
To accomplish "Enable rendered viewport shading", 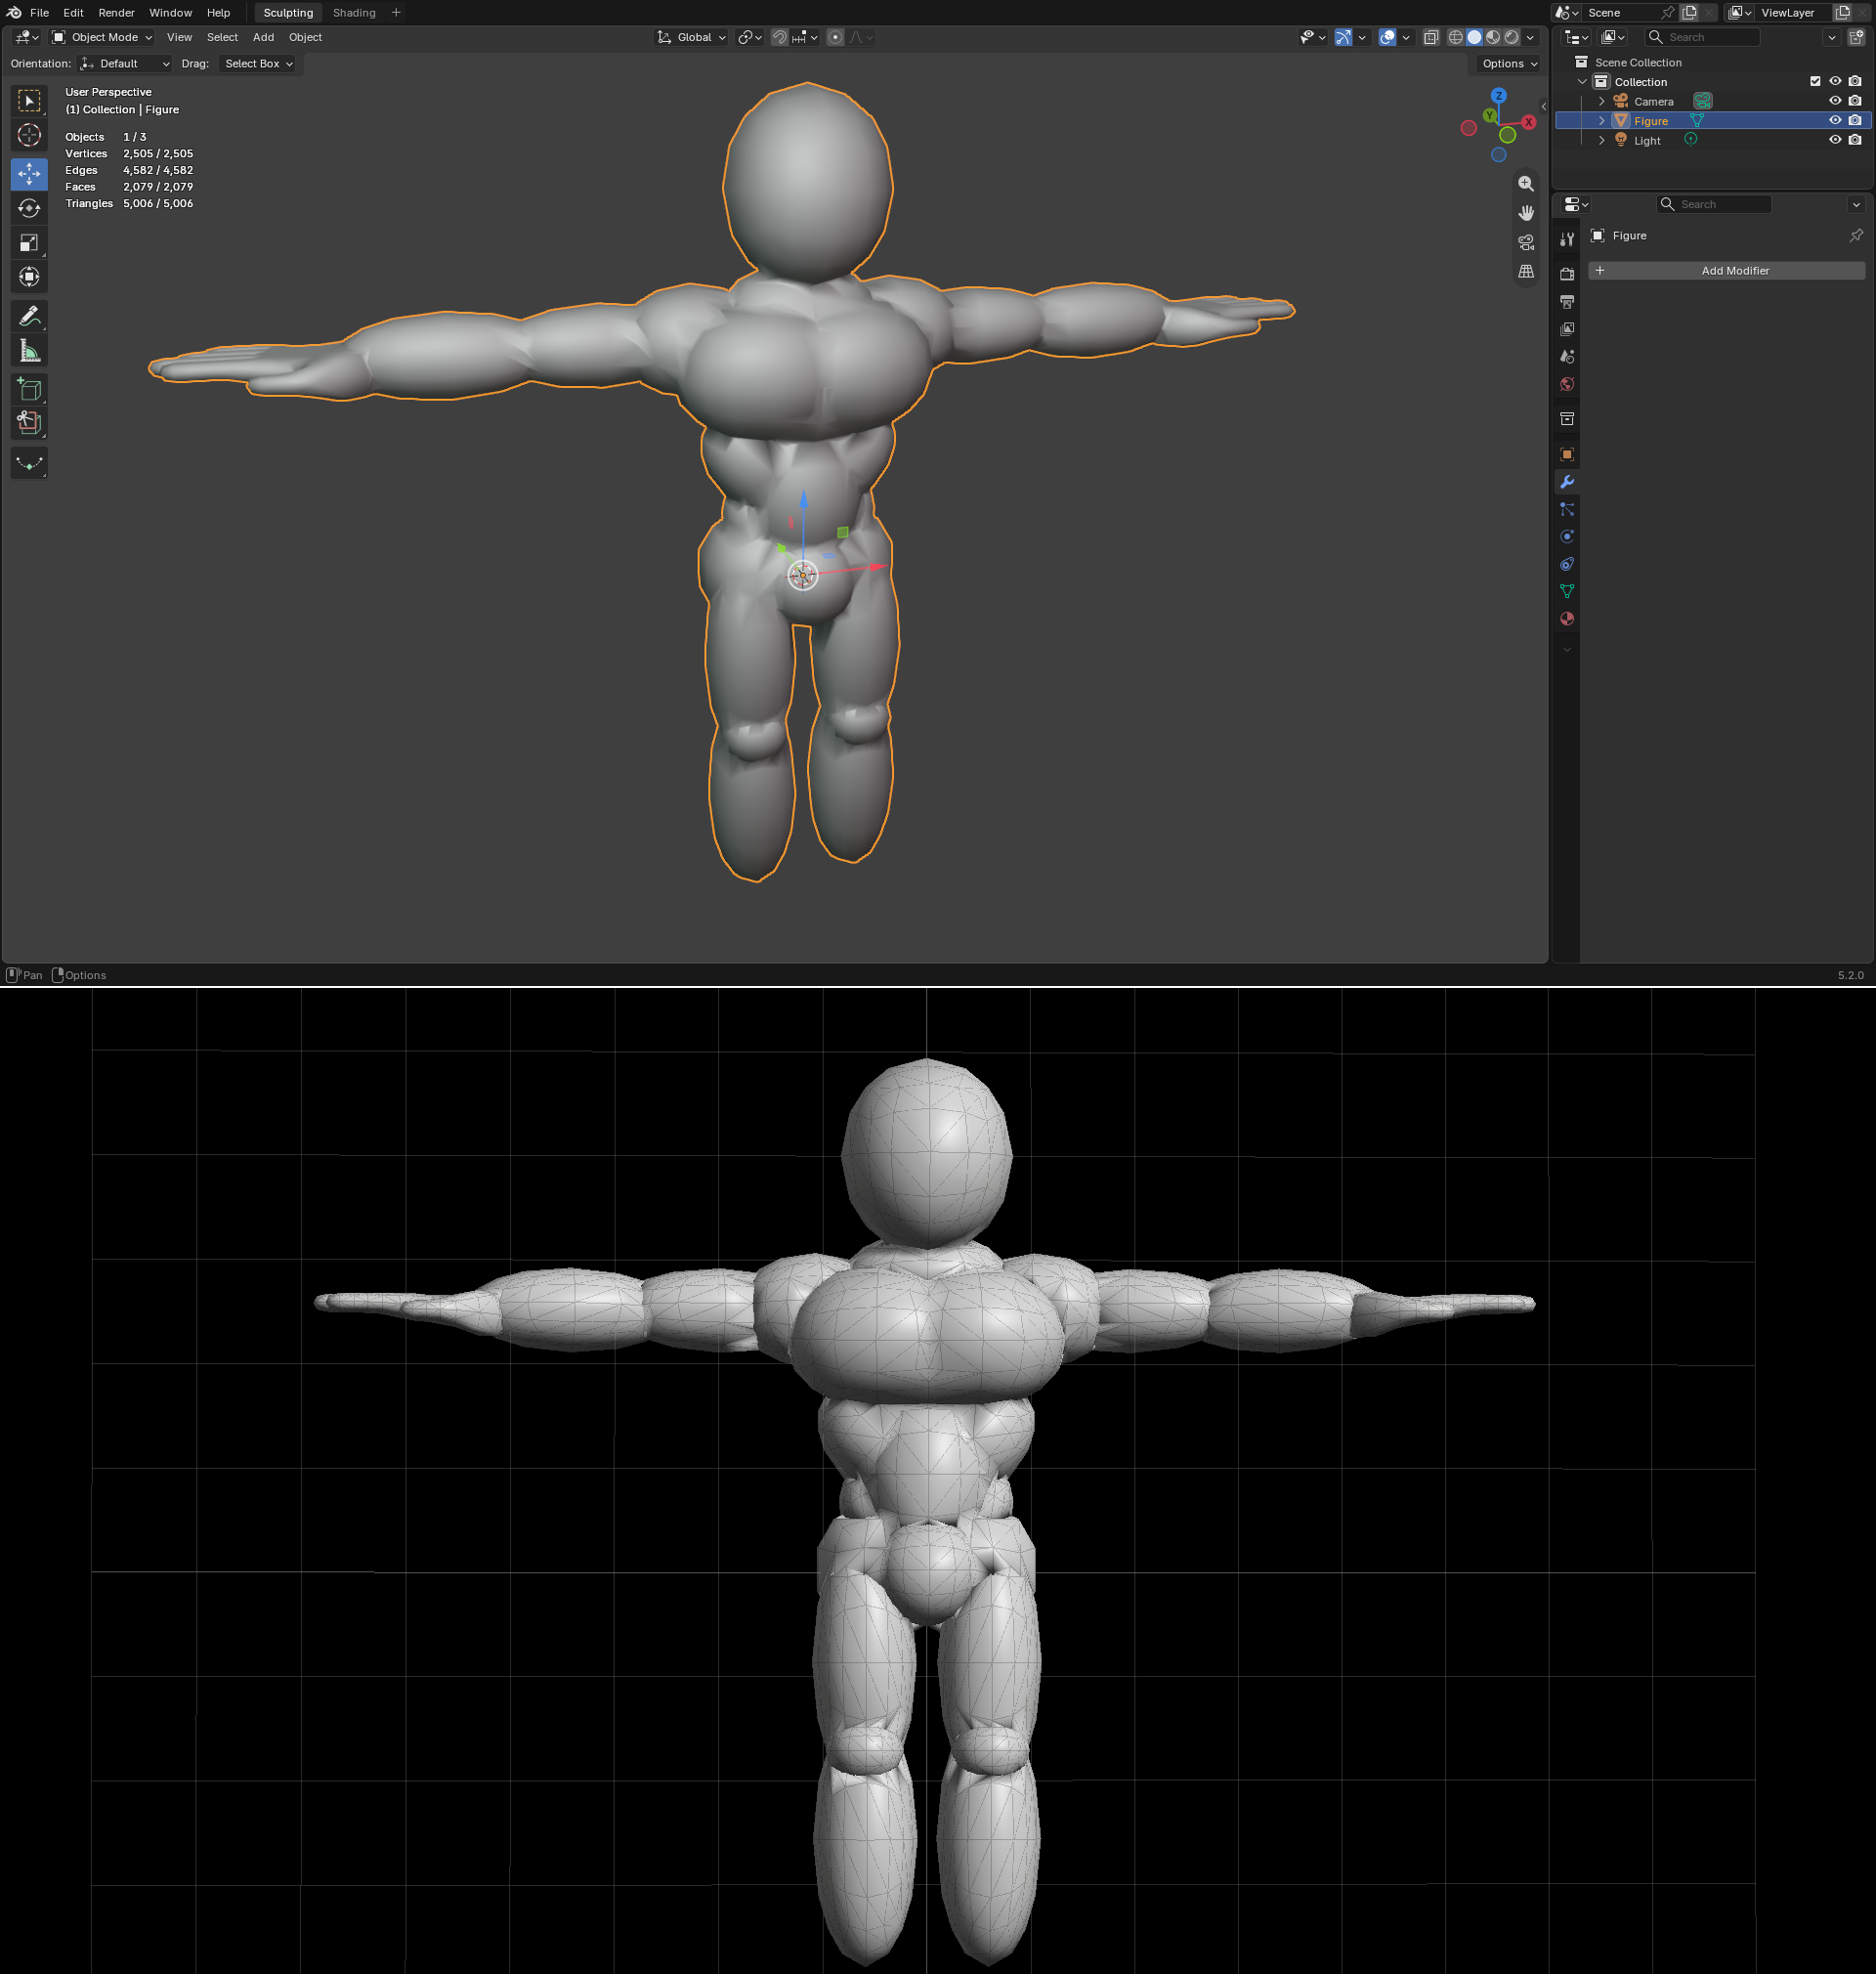I will (x=1512, y=37).
